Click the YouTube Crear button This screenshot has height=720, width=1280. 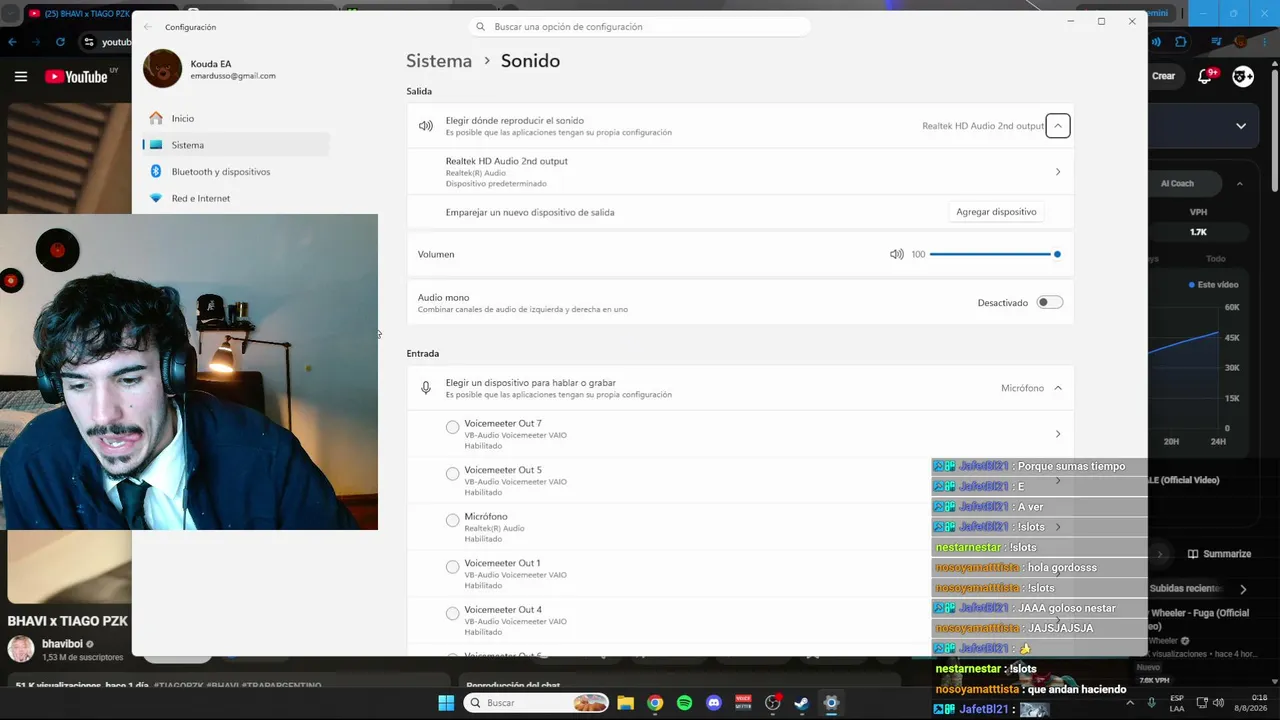click(1163, 76)
